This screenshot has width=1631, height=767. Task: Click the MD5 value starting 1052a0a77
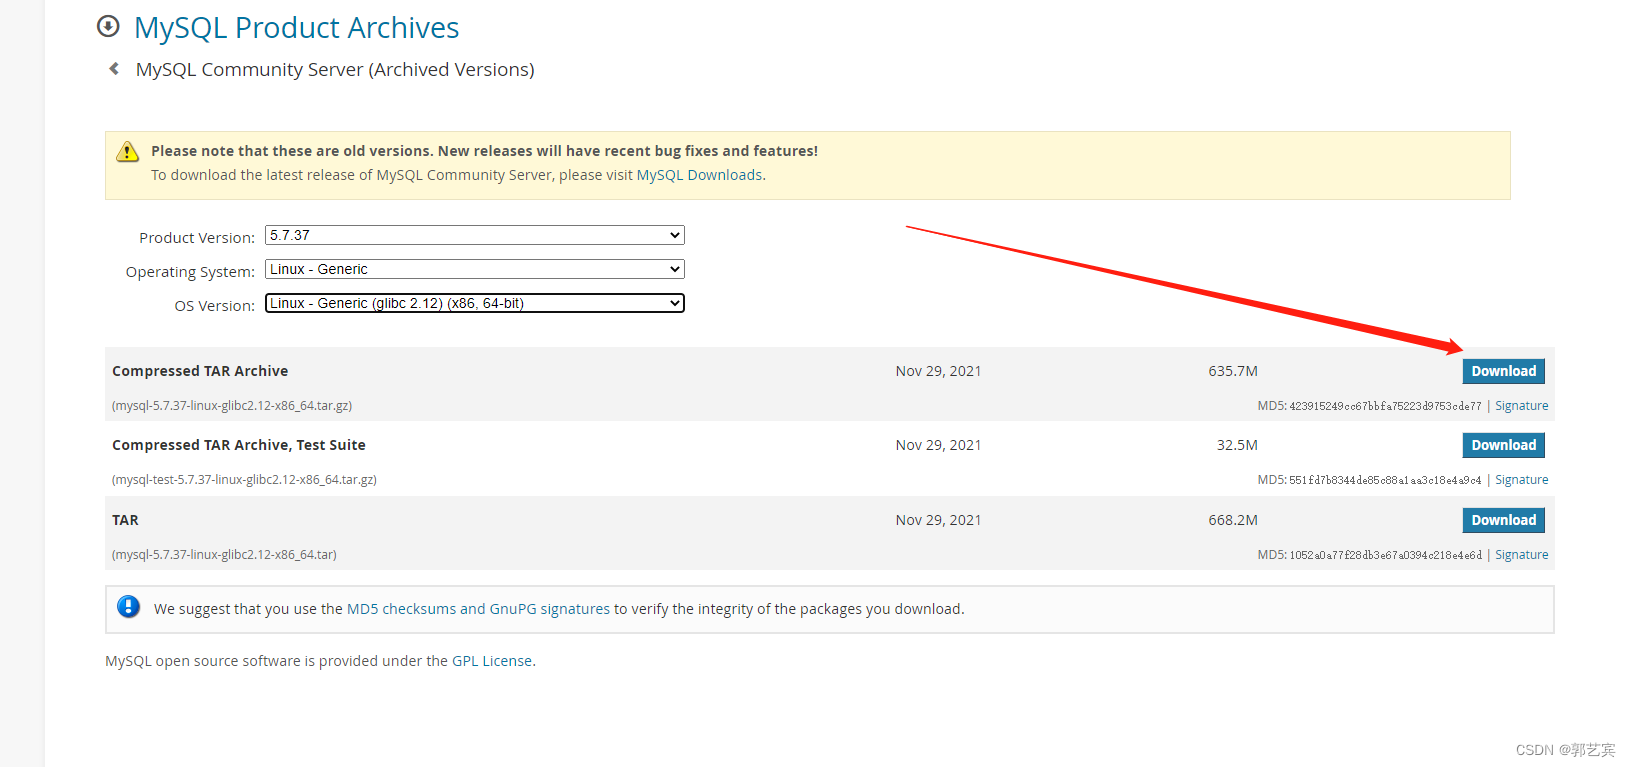[x=1385, y=555]
